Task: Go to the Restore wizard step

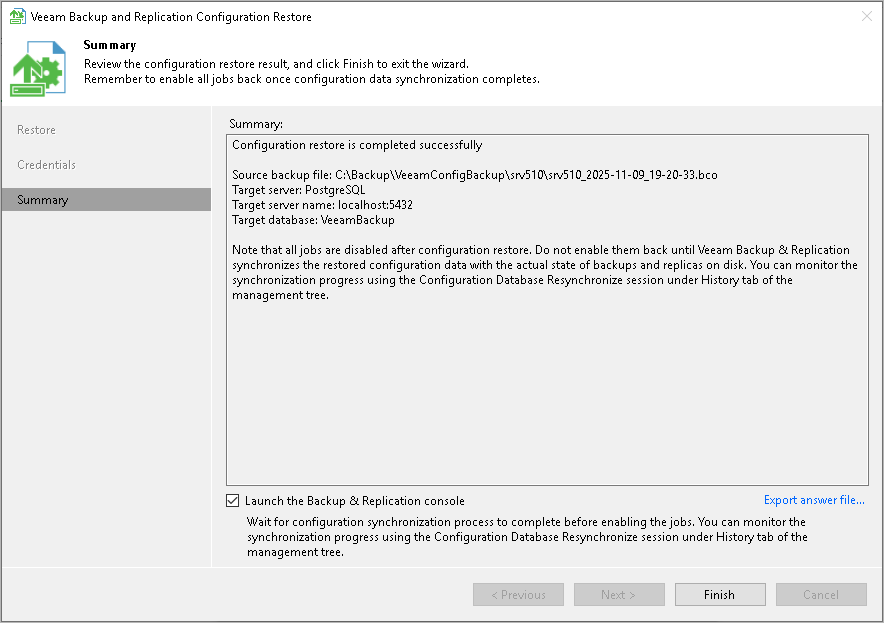Action: tap(37, 130)
